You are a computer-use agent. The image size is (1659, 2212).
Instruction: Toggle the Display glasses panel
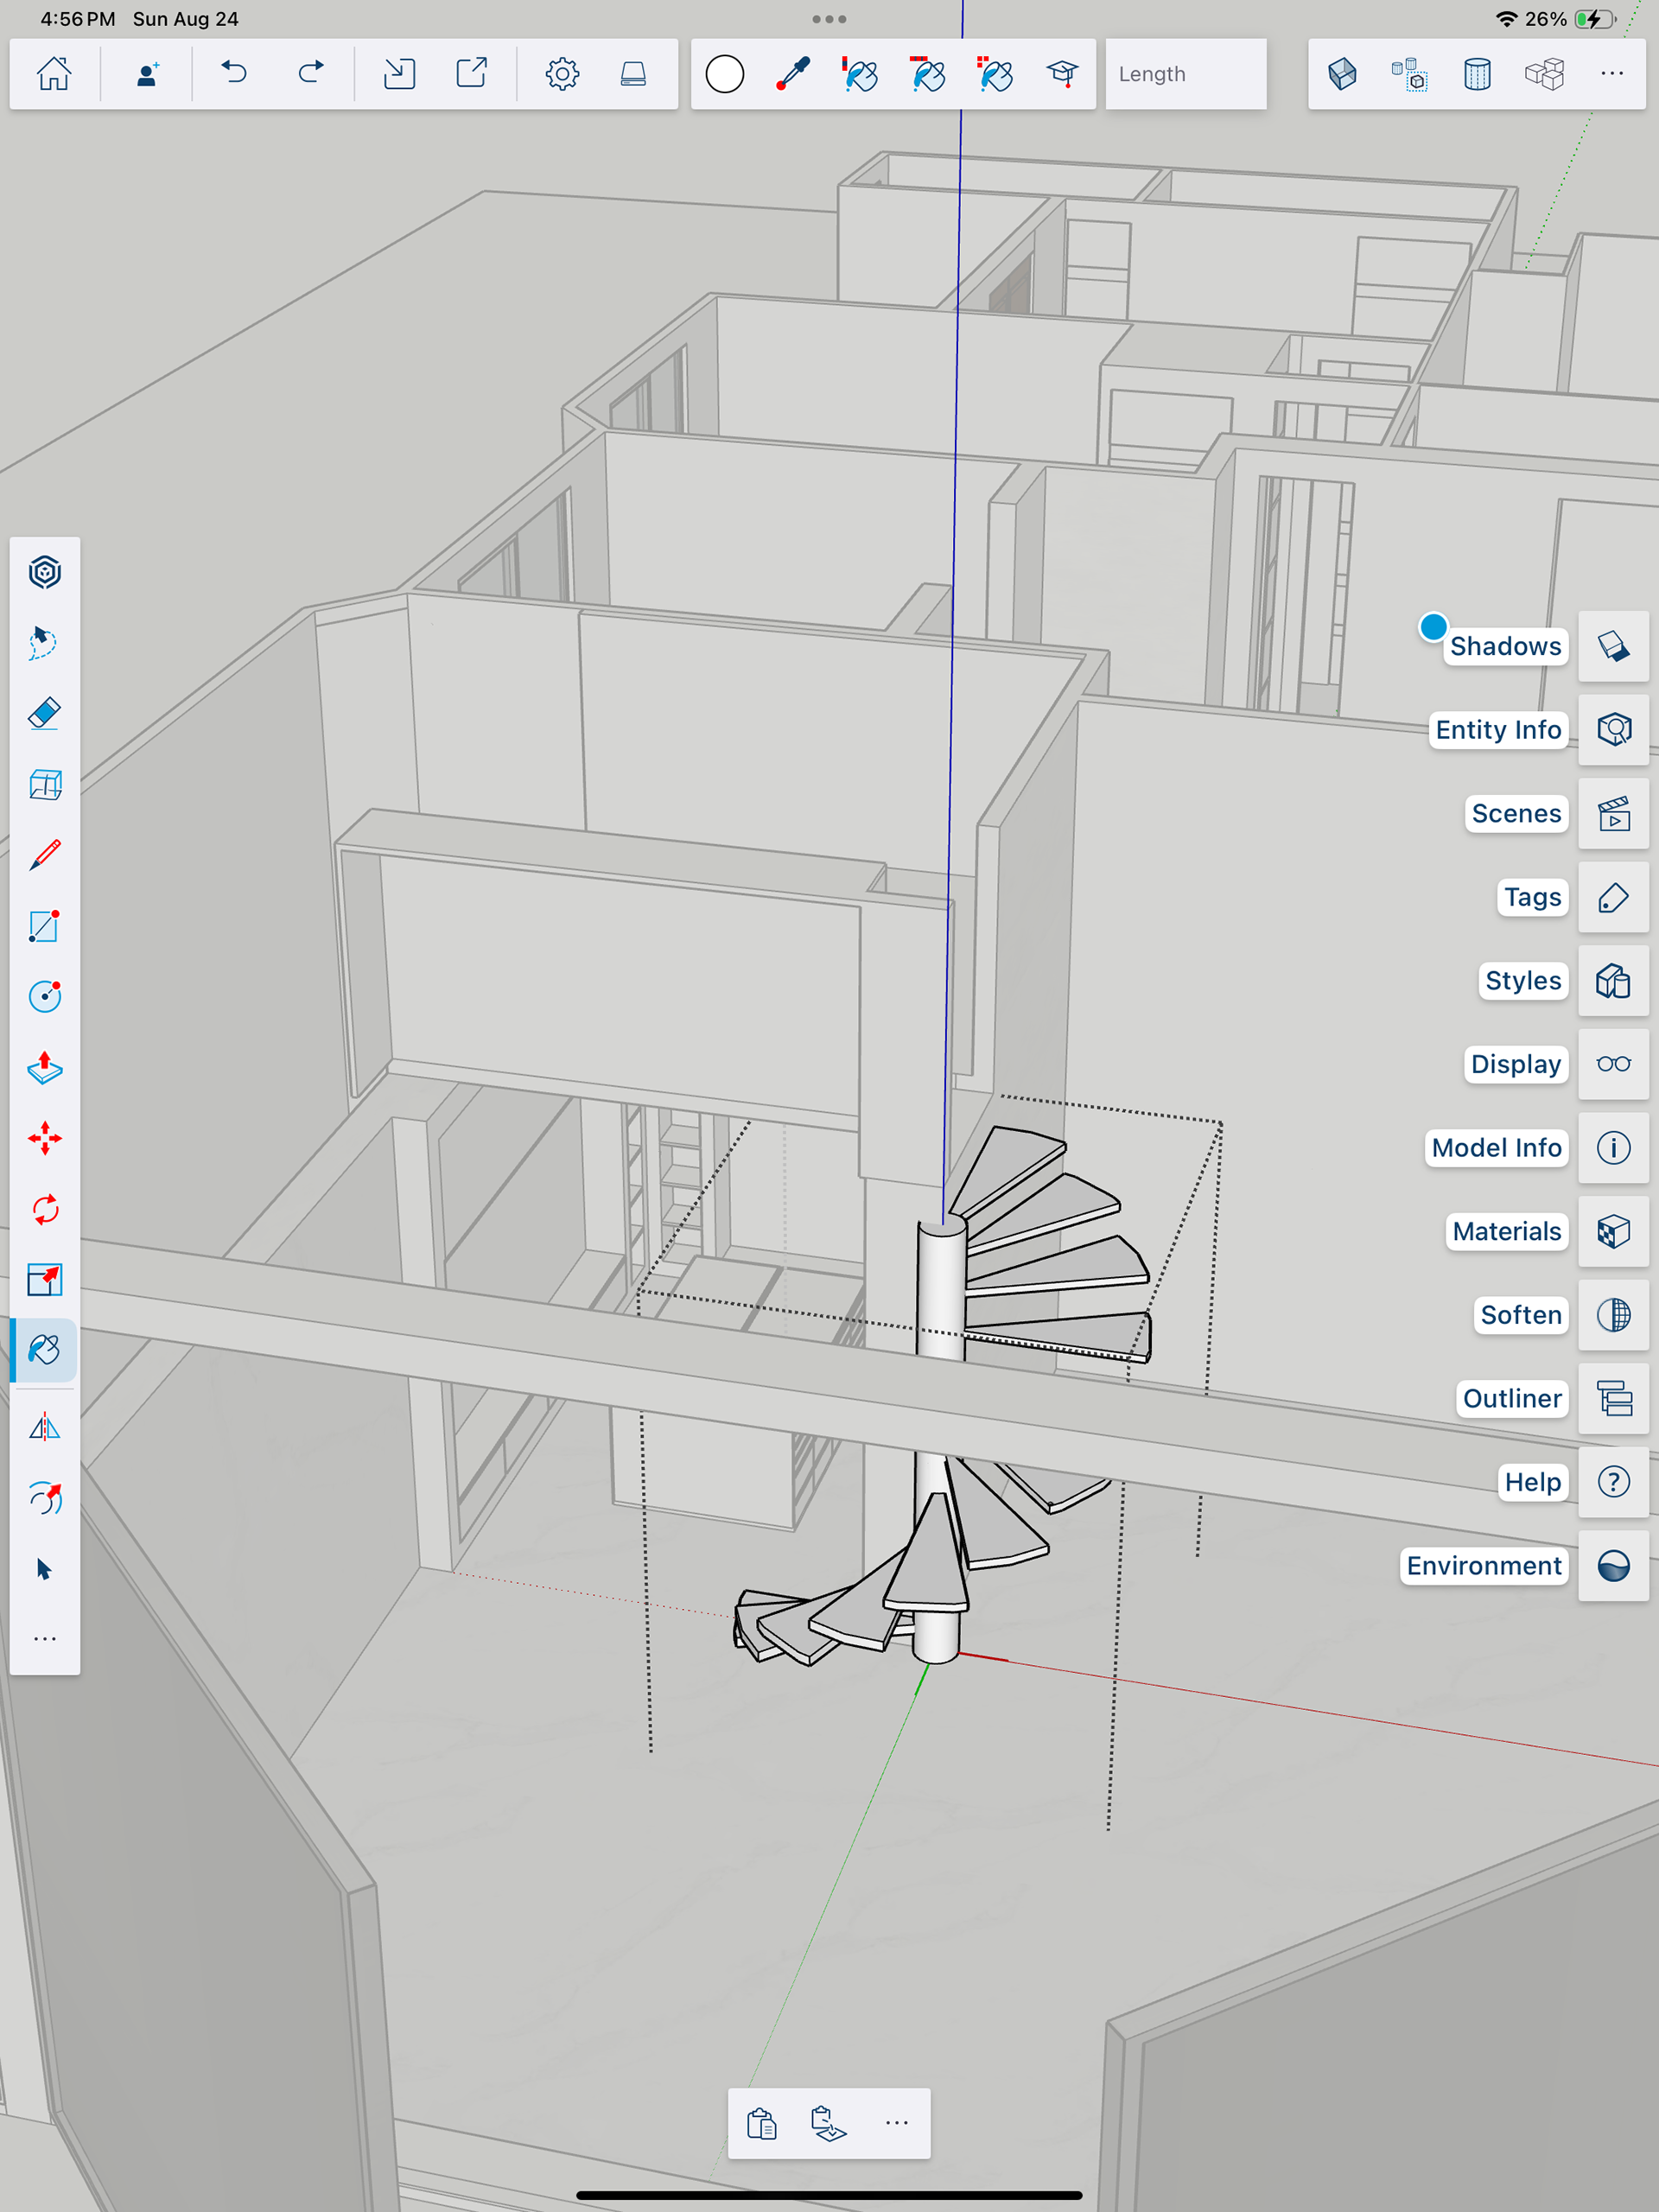[1612, 1064]
